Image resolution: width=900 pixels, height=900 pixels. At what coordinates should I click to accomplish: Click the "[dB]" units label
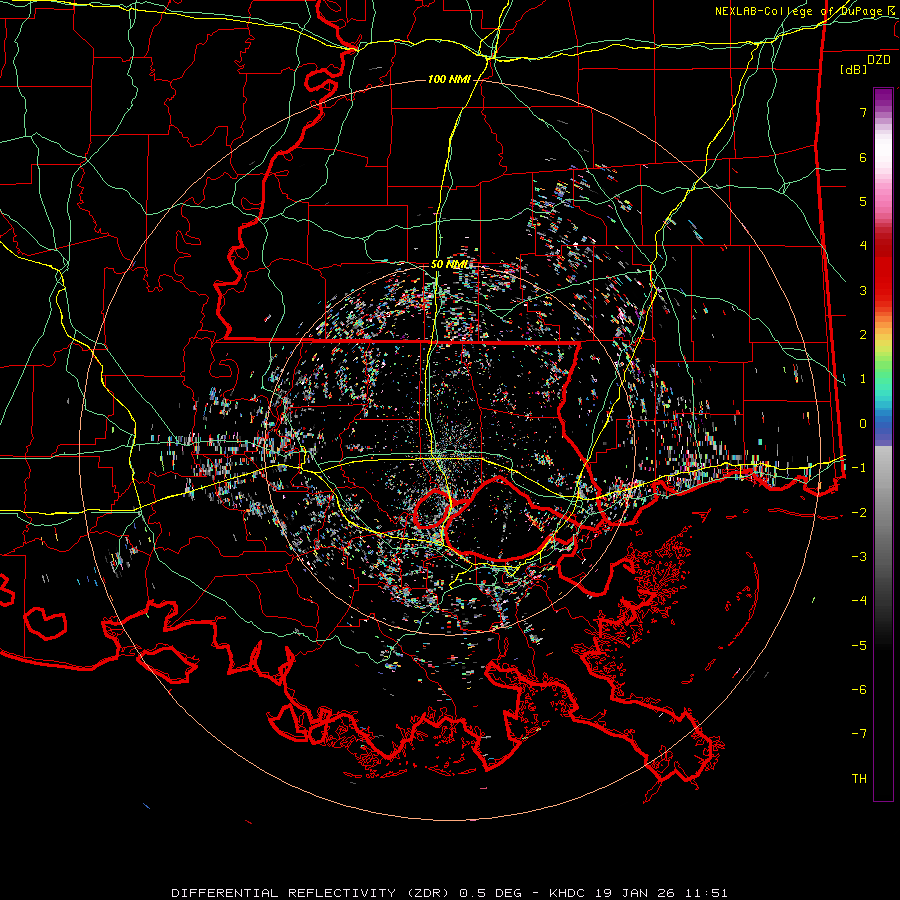[854, 69]
